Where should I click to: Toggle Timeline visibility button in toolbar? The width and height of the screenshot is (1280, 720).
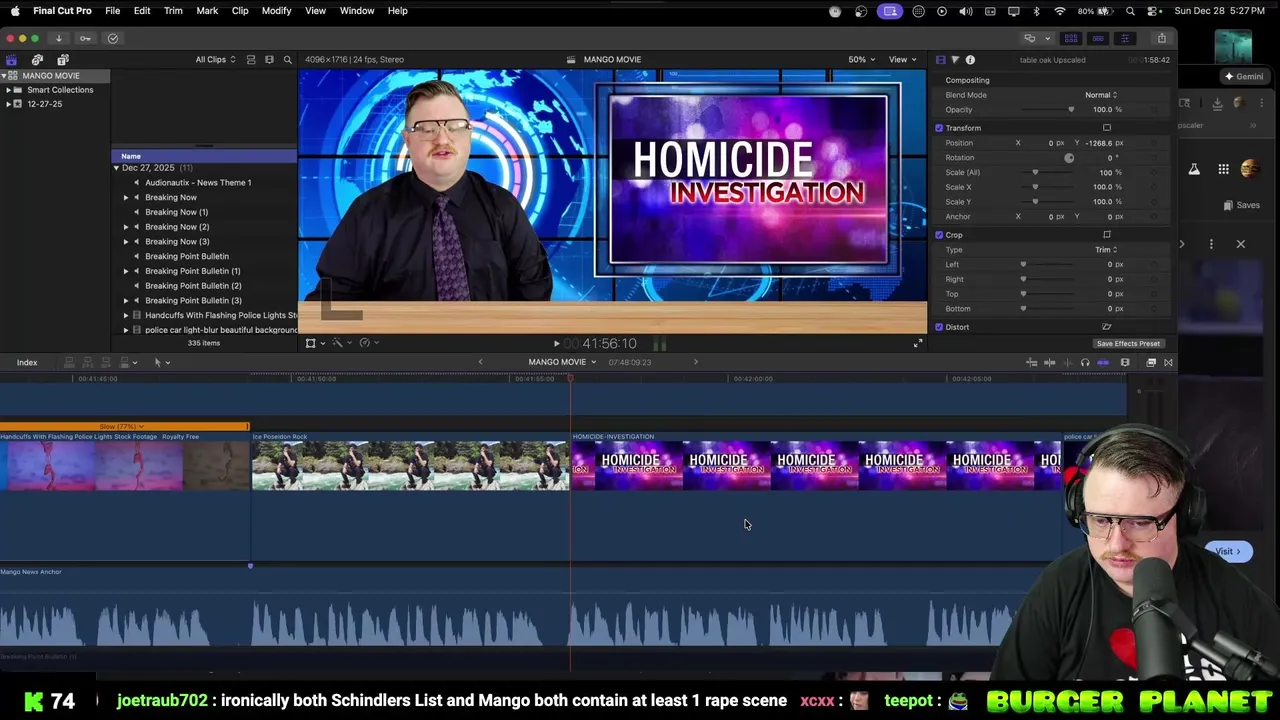1098,38
